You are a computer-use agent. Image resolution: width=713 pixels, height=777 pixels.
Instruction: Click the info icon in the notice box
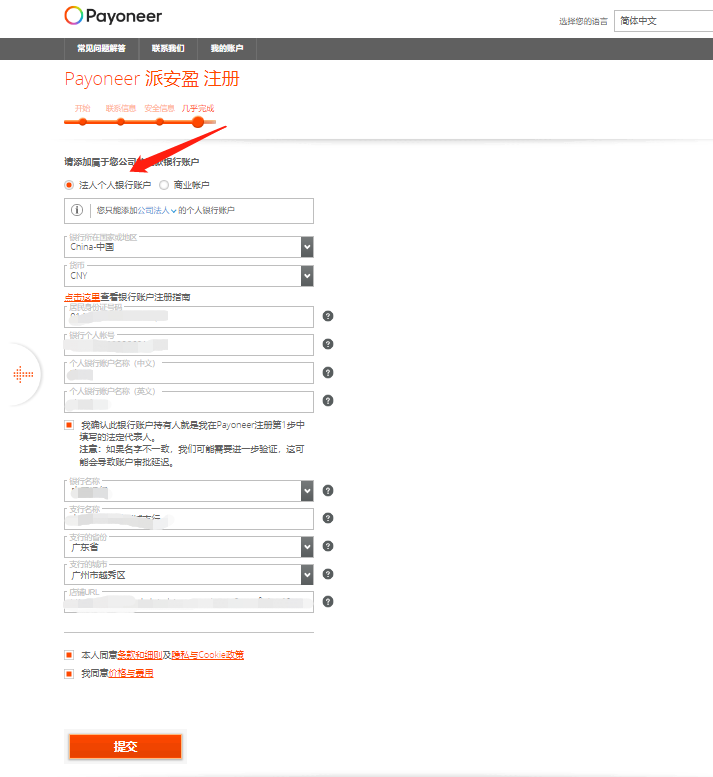coord(77,210)
